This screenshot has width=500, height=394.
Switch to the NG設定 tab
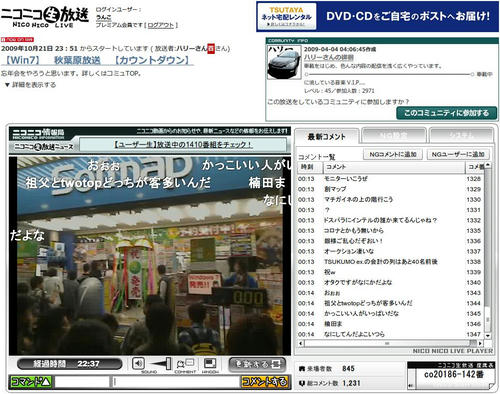393,135
